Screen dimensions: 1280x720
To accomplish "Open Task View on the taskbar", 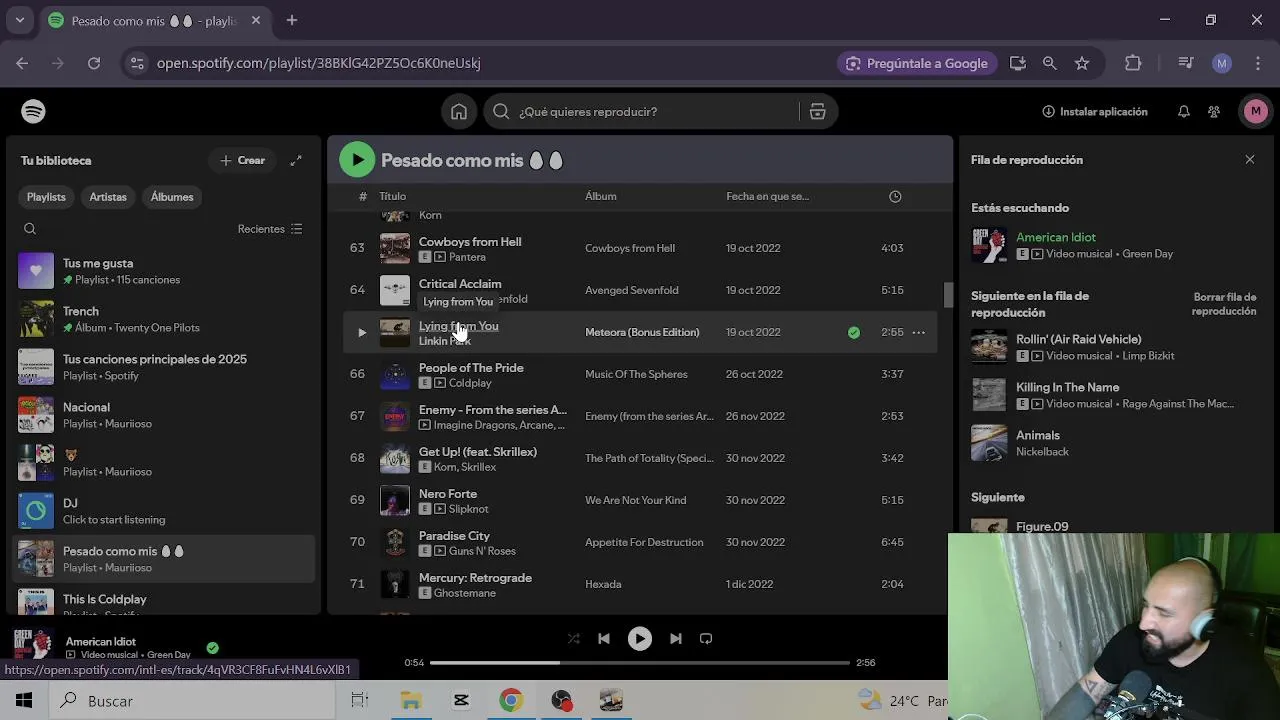I will pos(360,701).
